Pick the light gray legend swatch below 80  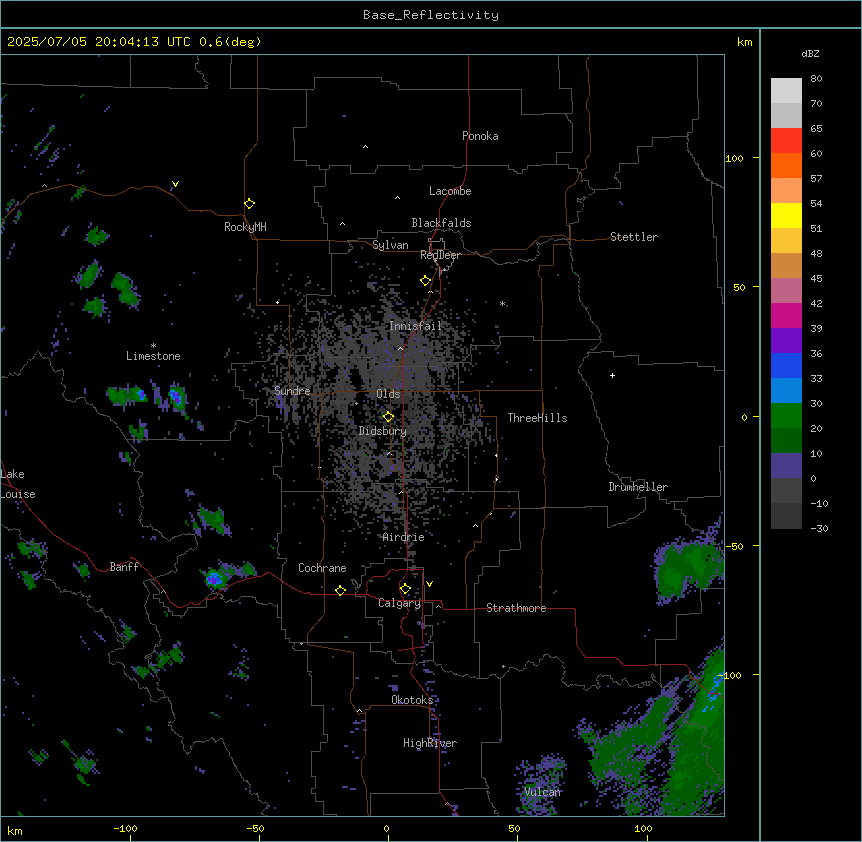tap(786, 91)
